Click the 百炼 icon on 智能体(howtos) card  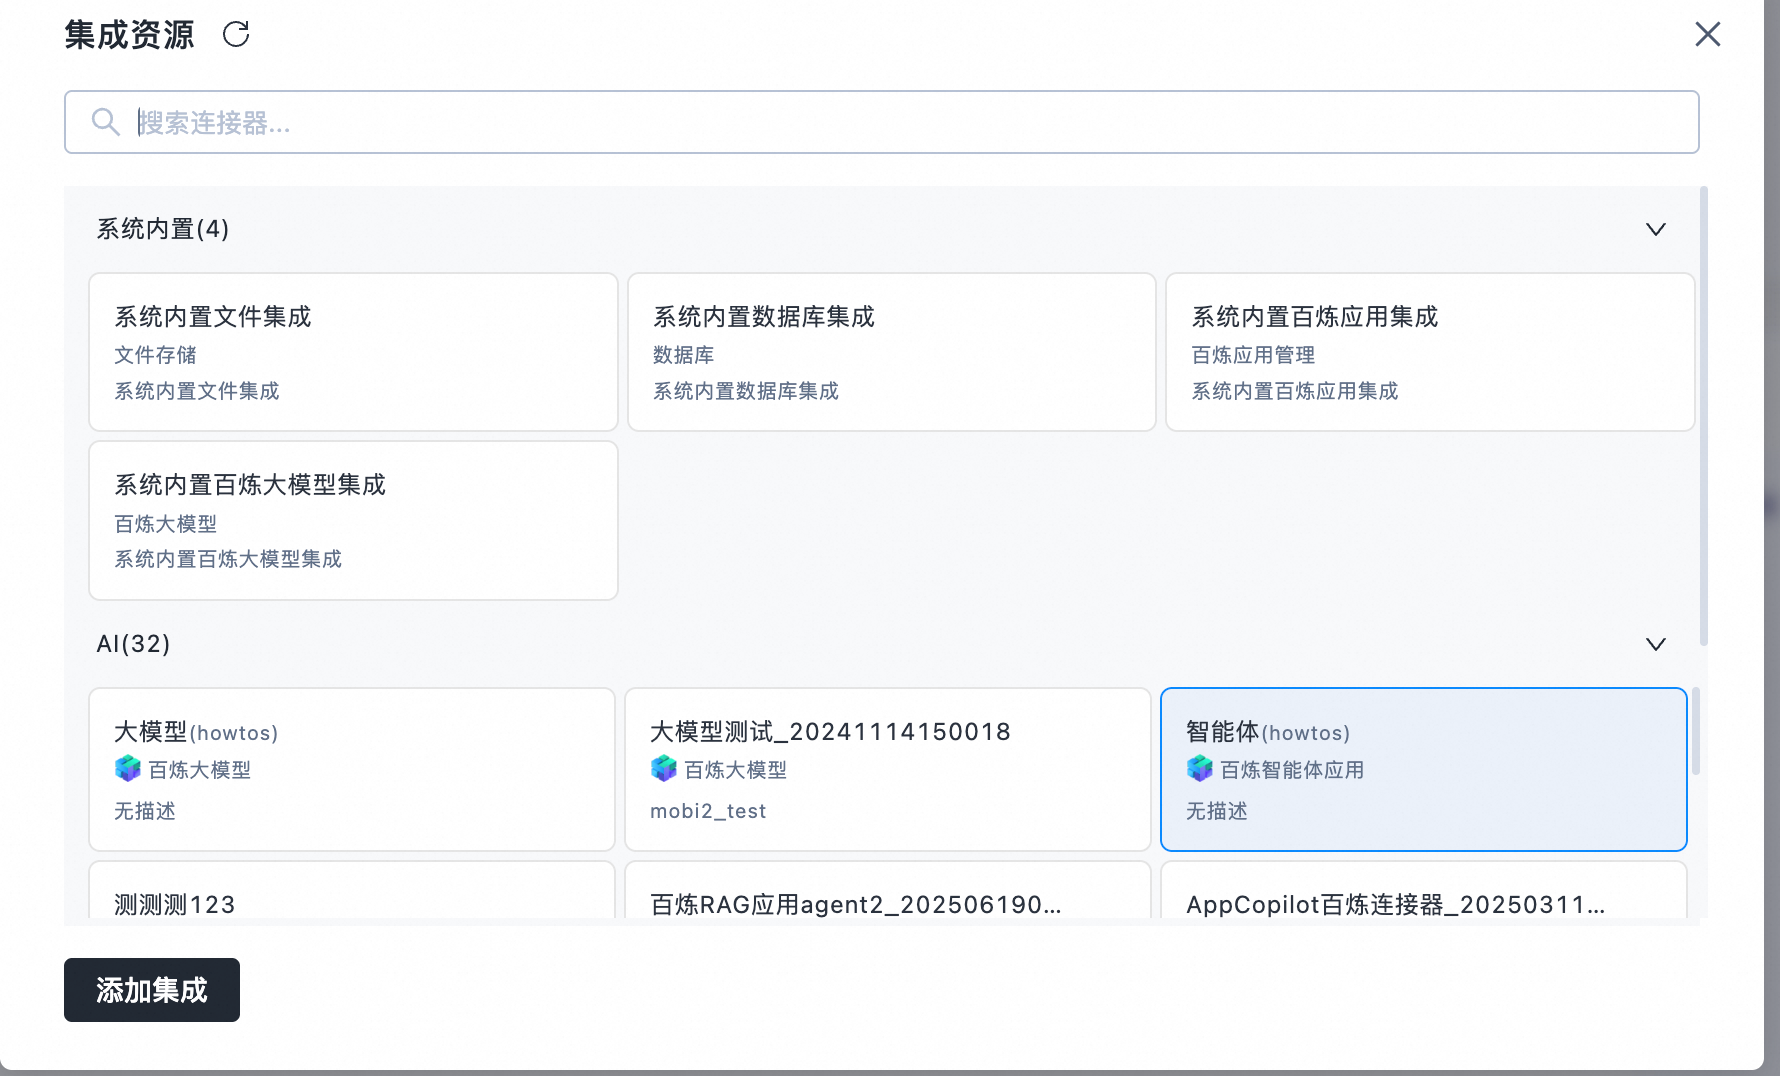[x=1200, y=769]
